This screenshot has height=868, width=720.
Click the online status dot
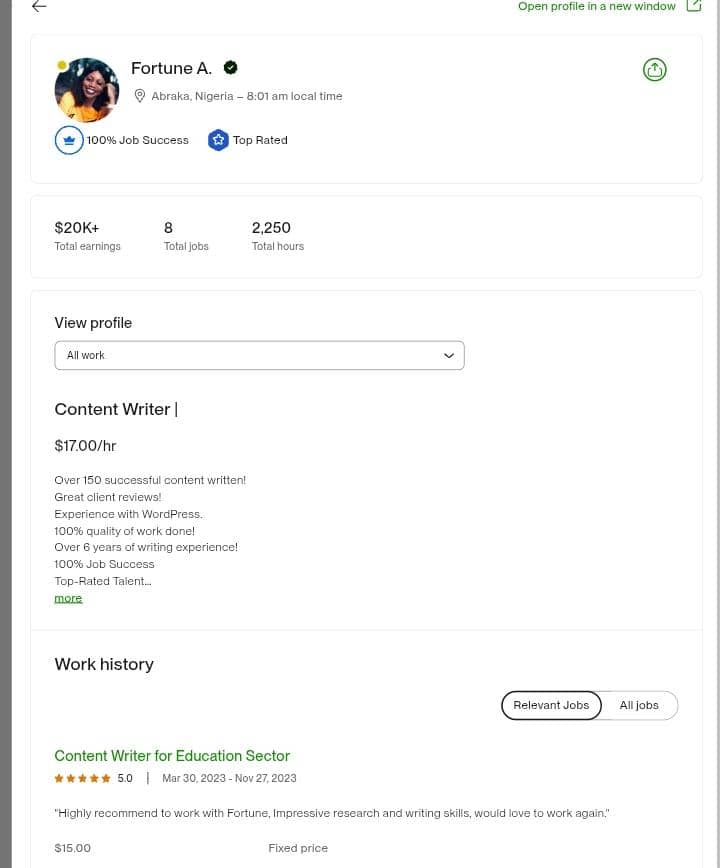(62, 66)
